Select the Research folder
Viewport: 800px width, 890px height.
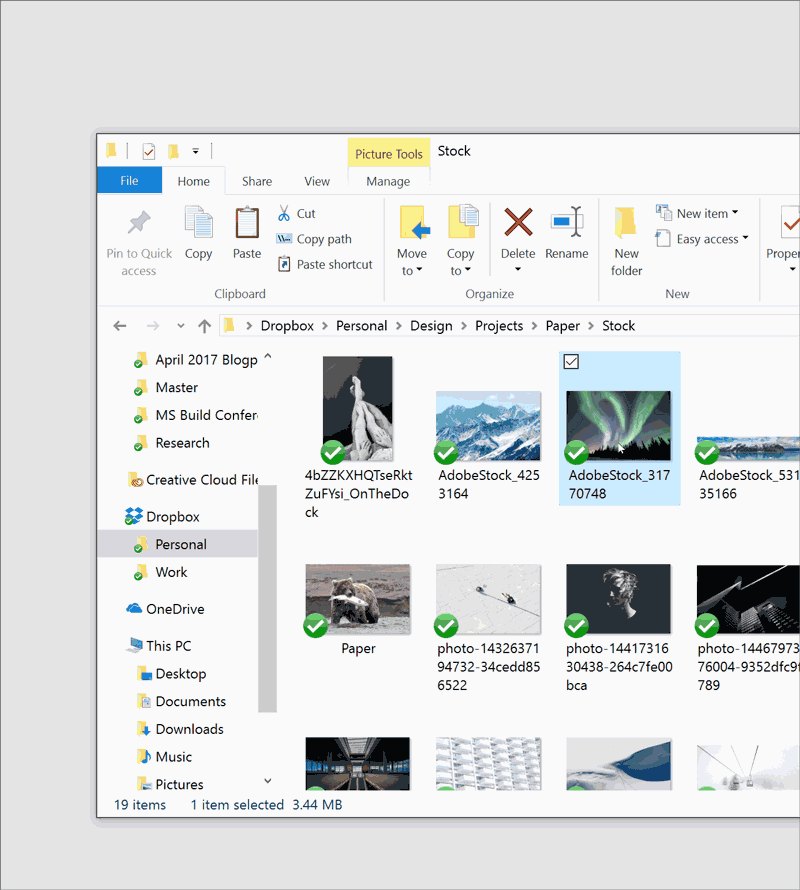(x=171, y=443)
